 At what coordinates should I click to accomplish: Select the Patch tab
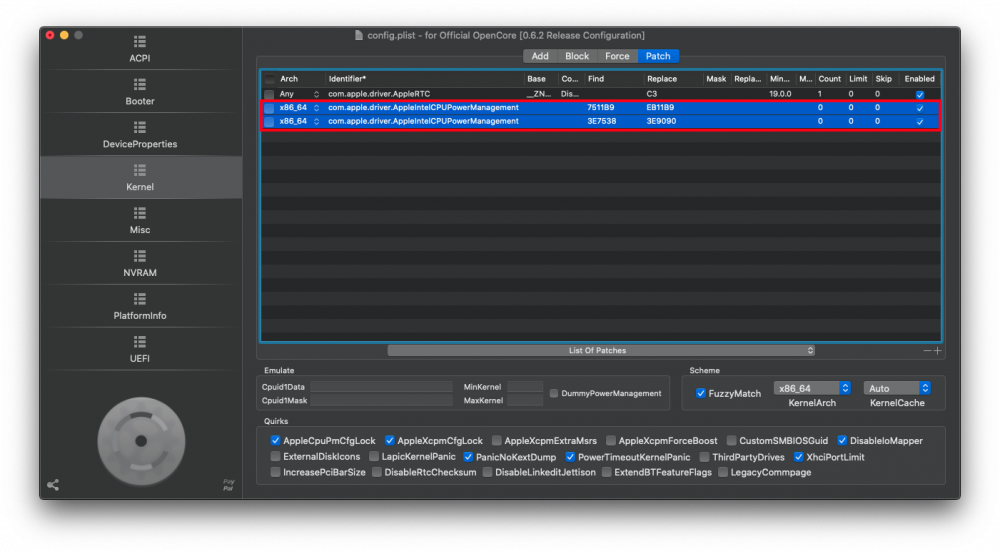click(x=658, y=56)
